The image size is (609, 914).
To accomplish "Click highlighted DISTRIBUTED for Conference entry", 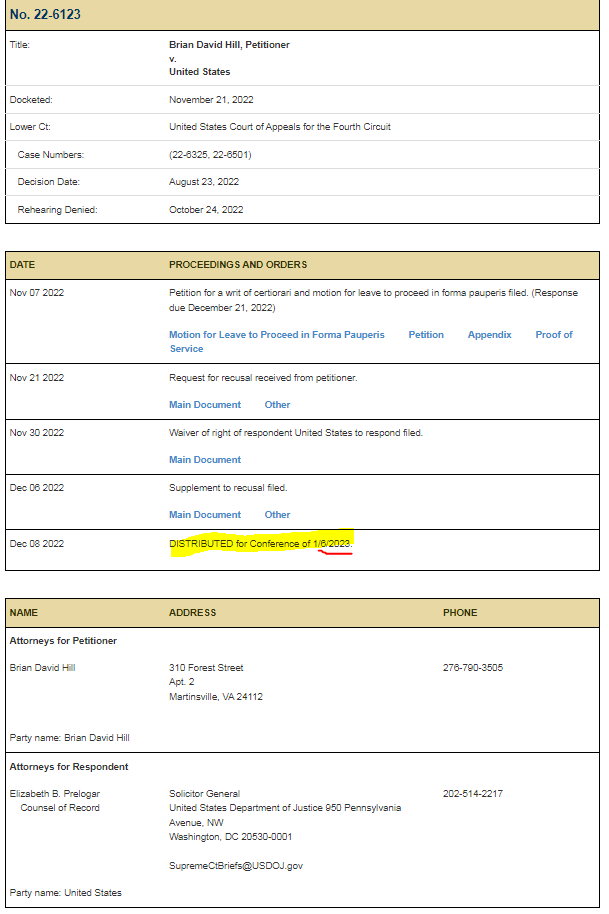I will 261,543.
